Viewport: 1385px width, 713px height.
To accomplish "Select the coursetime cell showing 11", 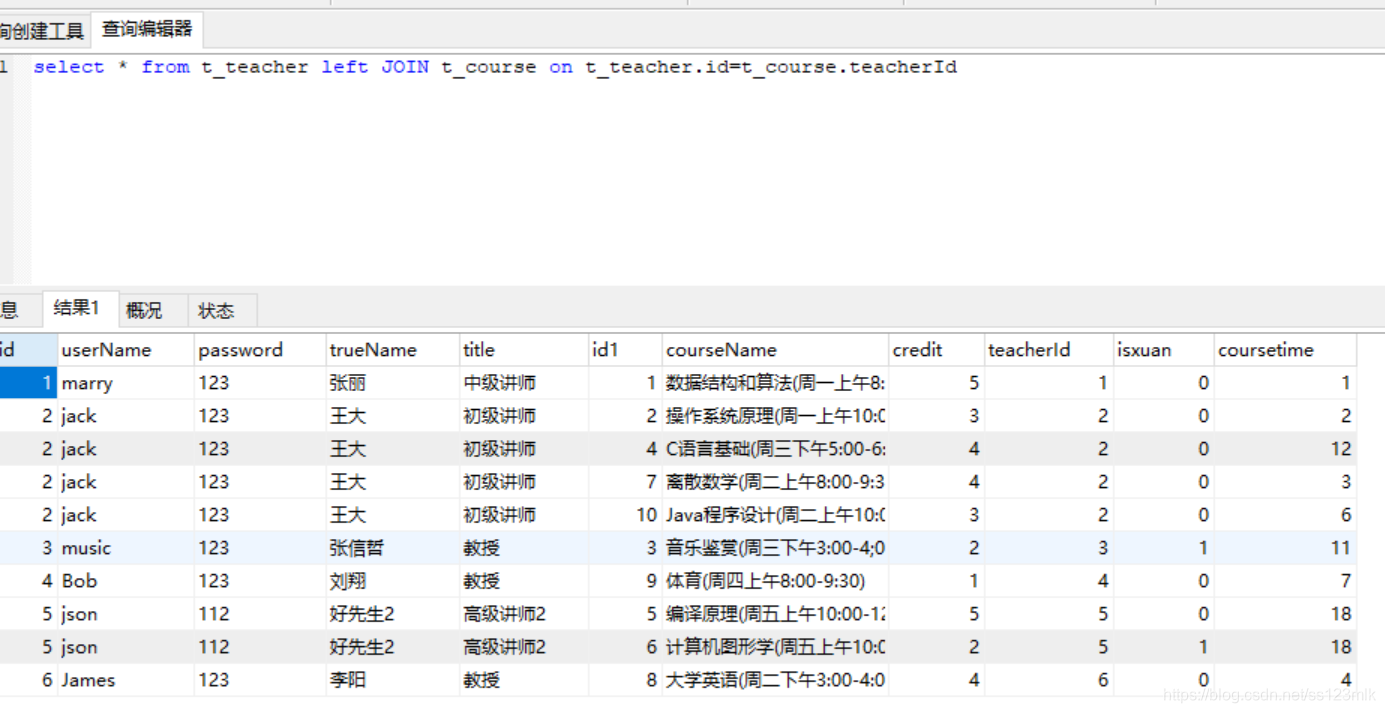I will point(1285,548).
